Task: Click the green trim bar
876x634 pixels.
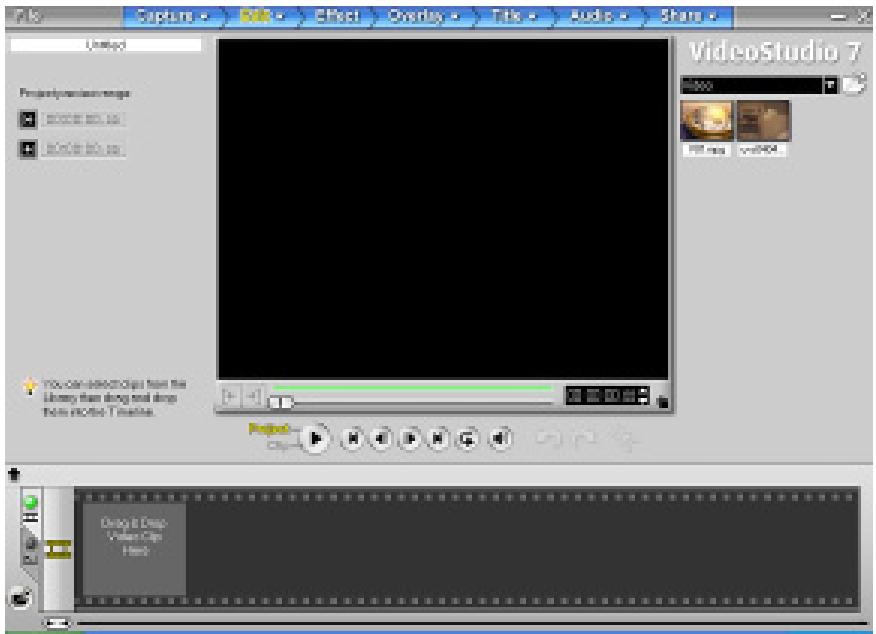Action: click(x=412, y=388)
